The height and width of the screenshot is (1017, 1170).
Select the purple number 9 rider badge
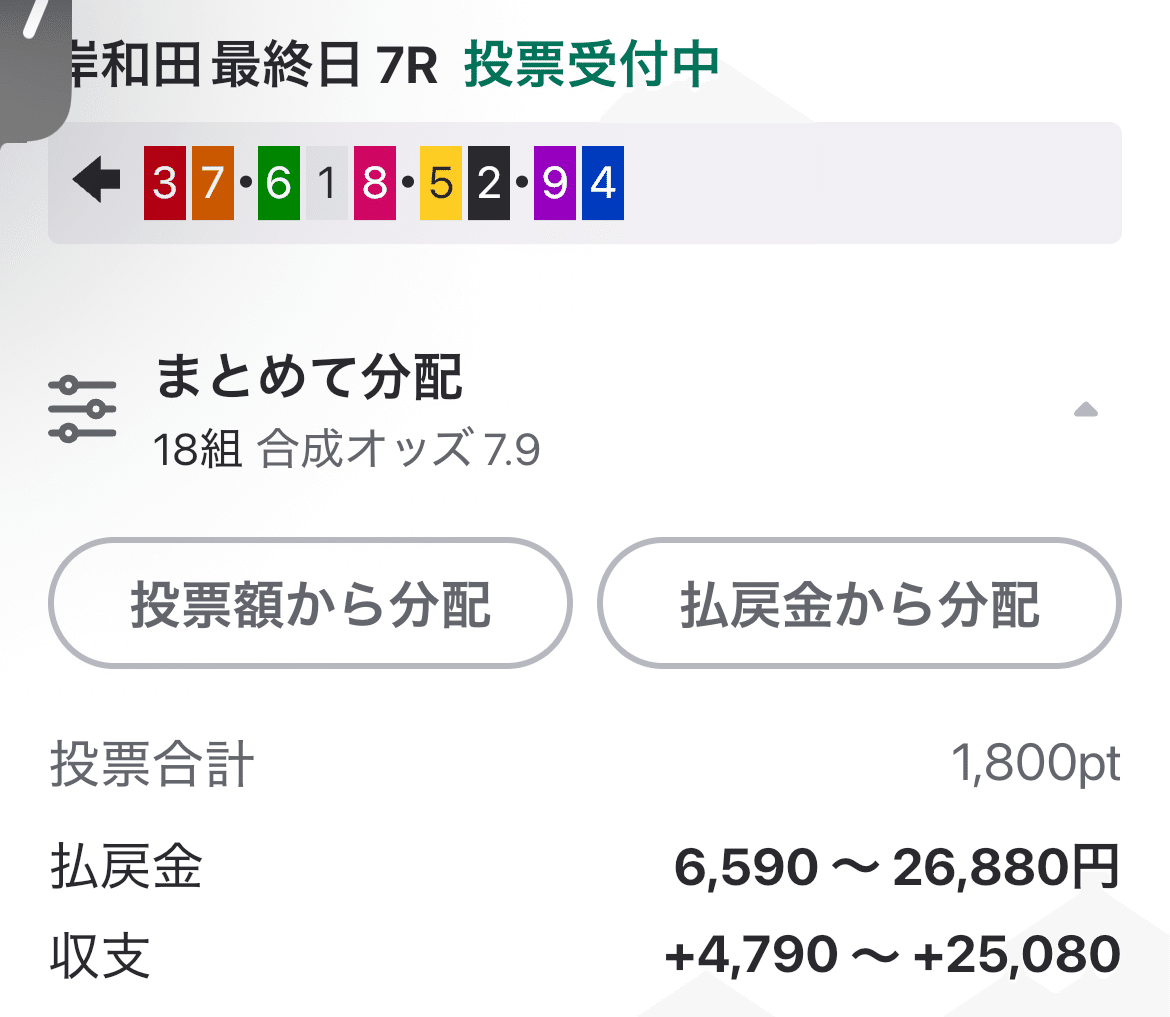tap(553, 184)
